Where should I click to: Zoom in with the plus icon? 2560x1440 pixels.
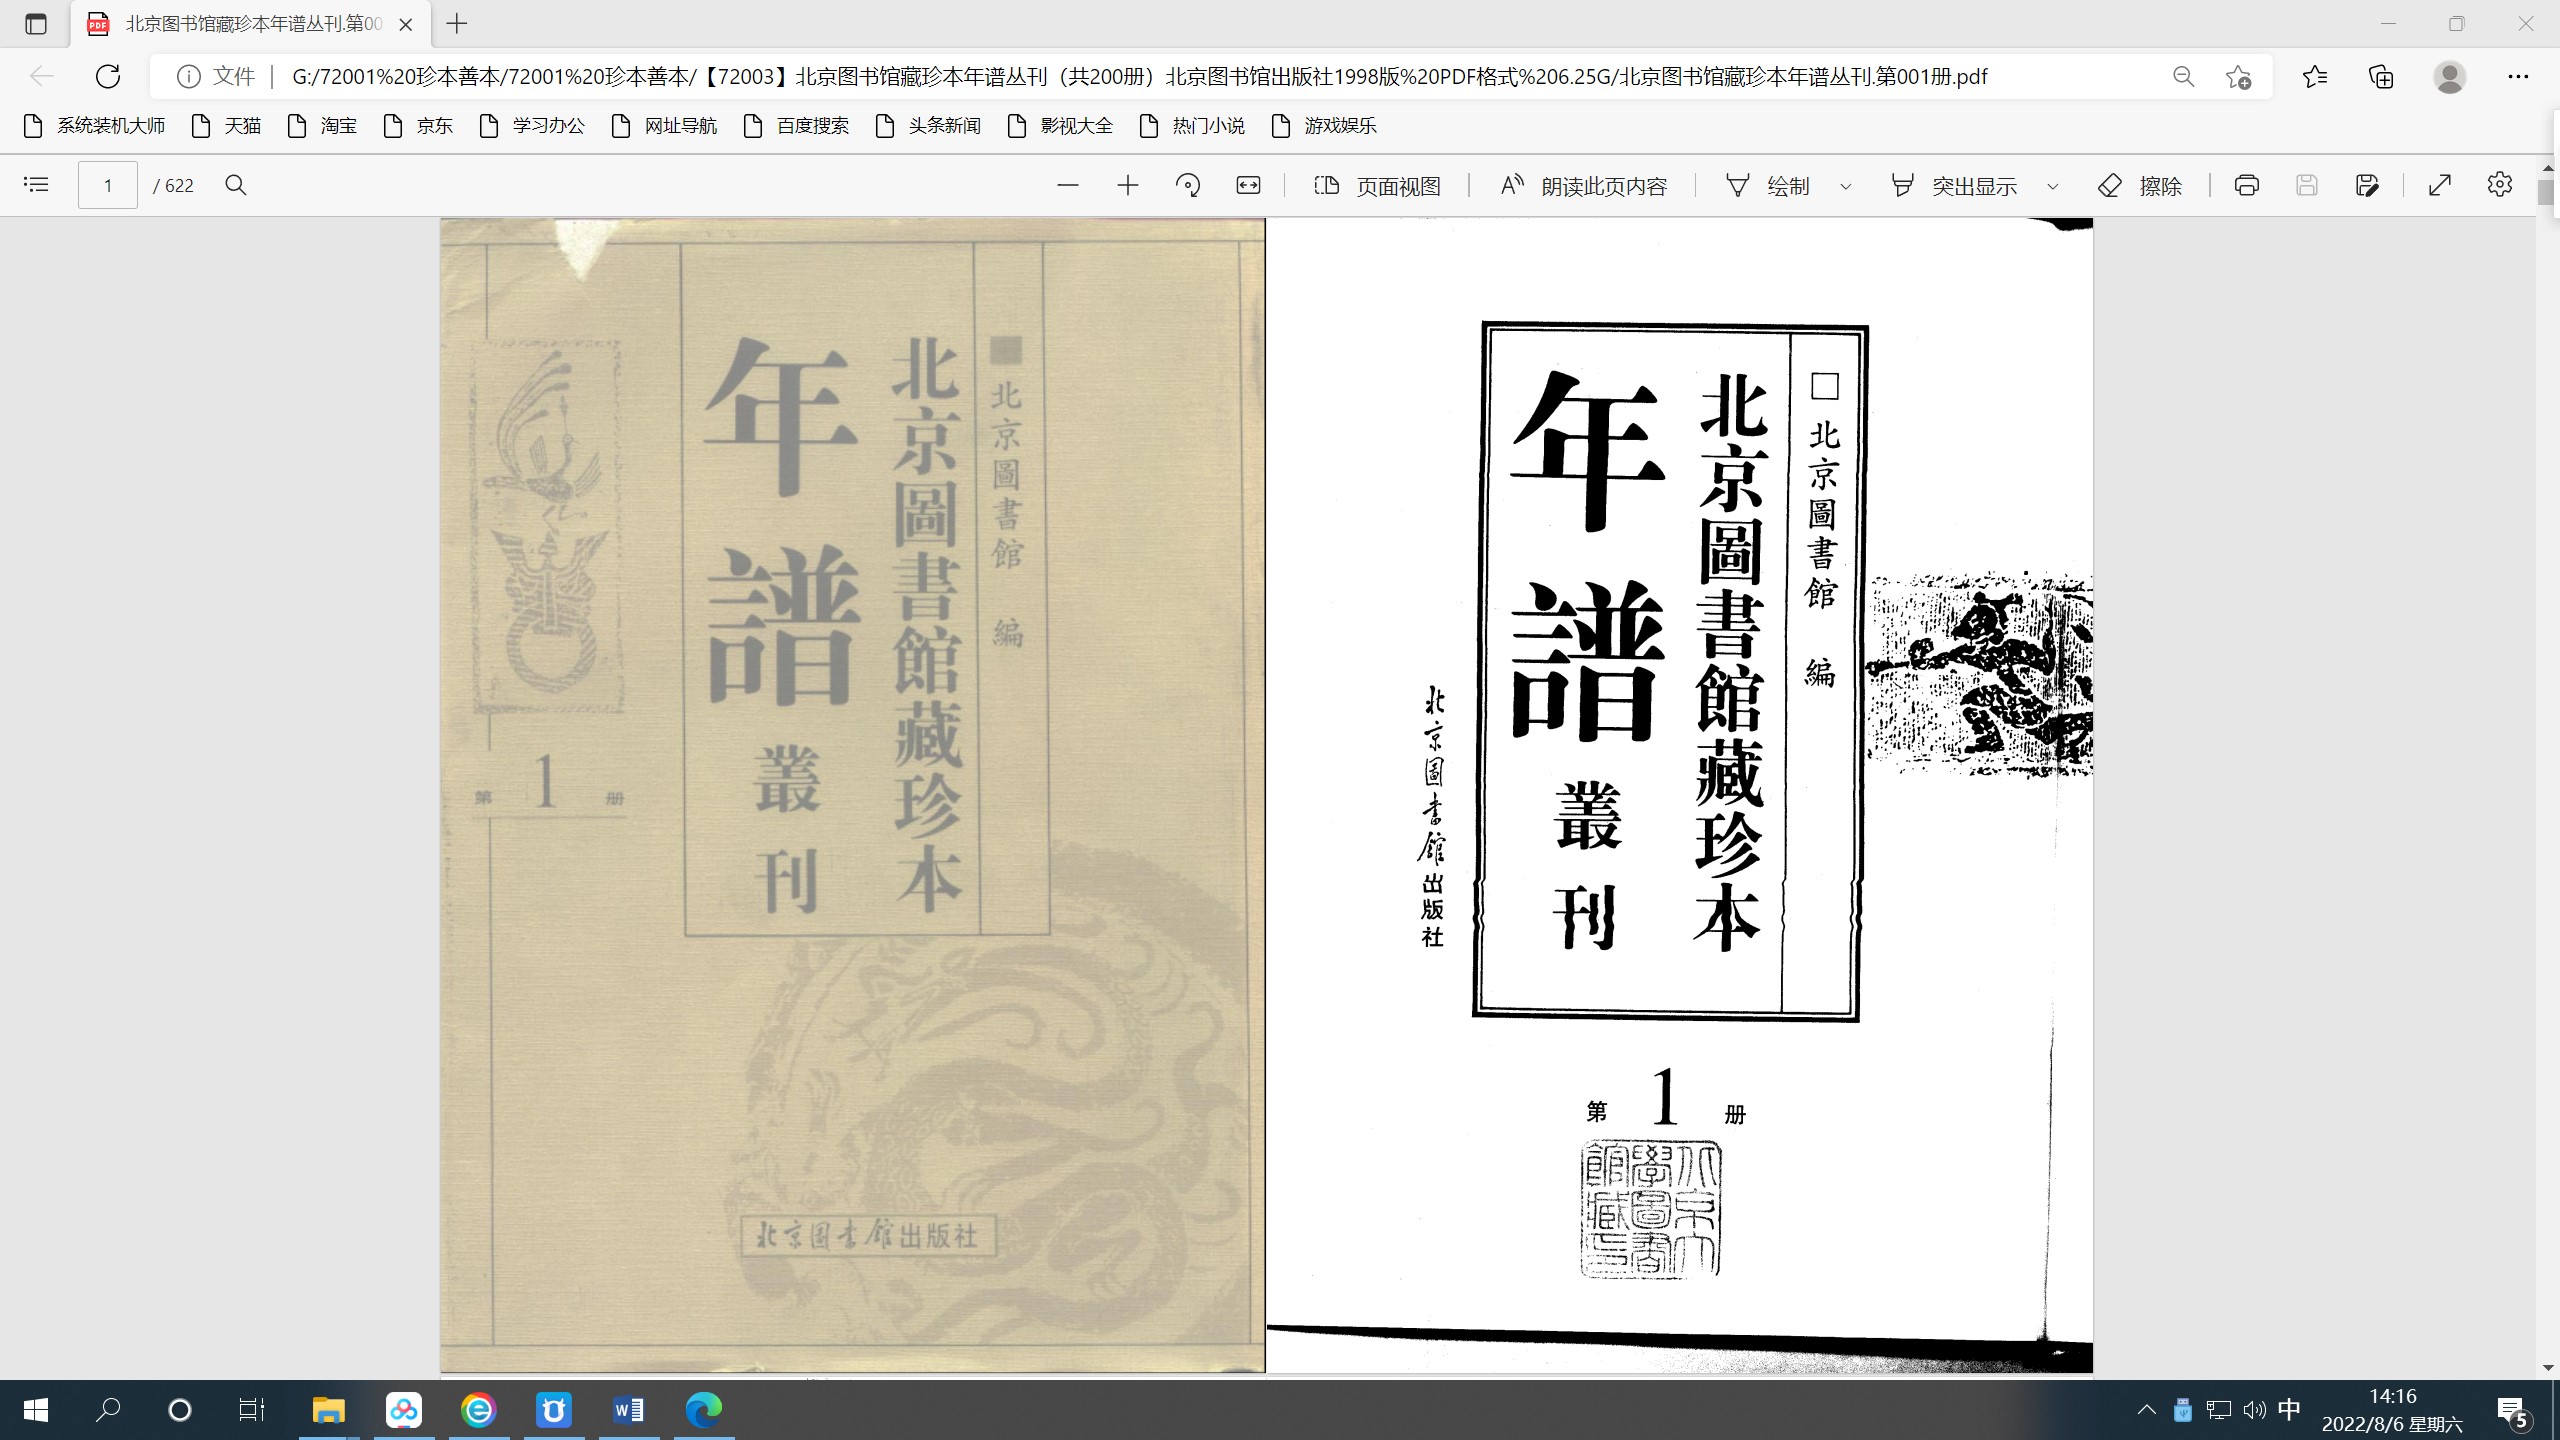tap(1128, 185)
